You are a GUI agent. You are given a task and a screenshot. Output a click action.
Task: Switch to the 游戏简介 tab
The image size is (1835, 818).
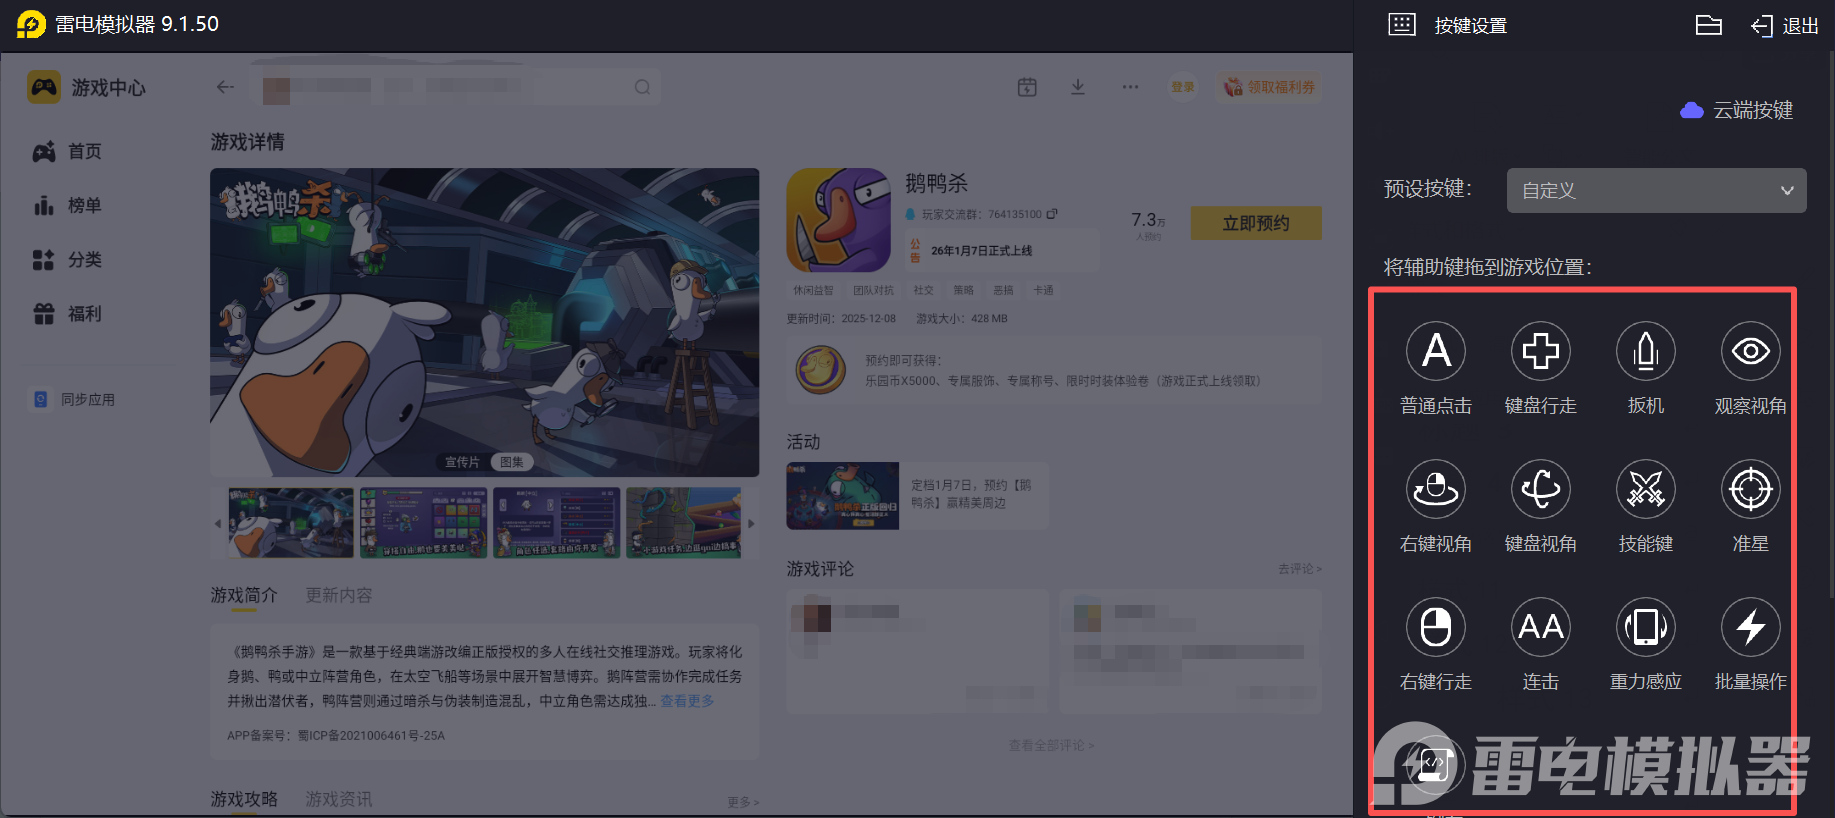[x=244, y=595]
